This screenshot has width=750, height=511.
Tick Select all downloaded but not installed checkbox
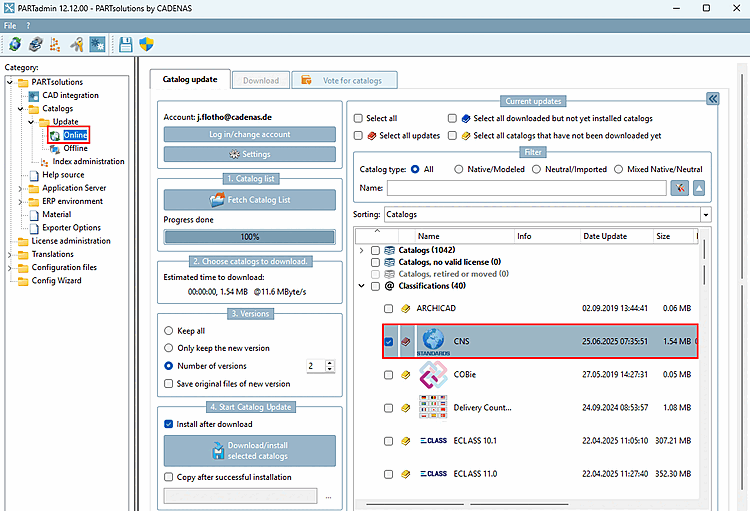tap(452, 118)
